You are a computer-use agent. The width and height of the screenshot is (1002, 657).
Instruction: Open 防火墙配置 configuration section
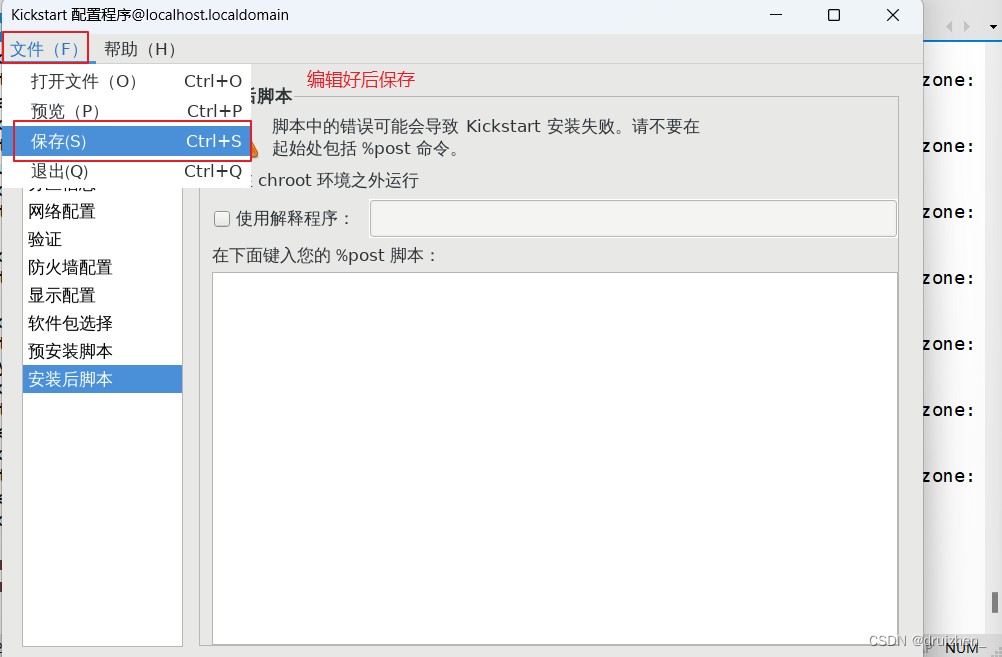[x=70, y=267]
